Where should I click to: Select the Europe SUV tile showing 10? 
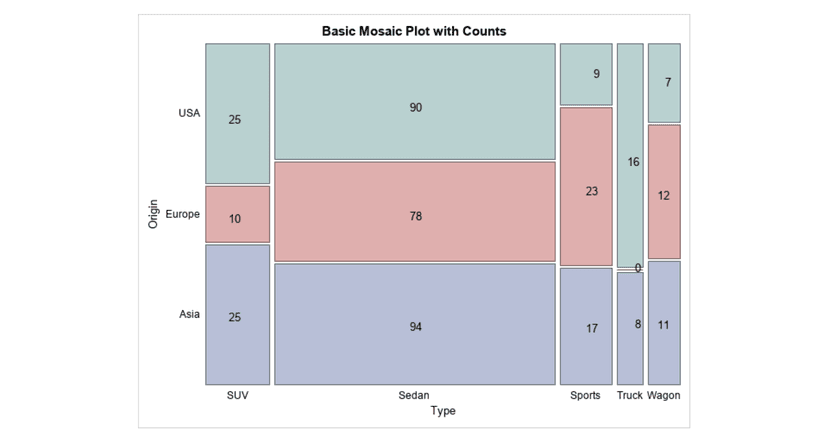click(237, 214)
